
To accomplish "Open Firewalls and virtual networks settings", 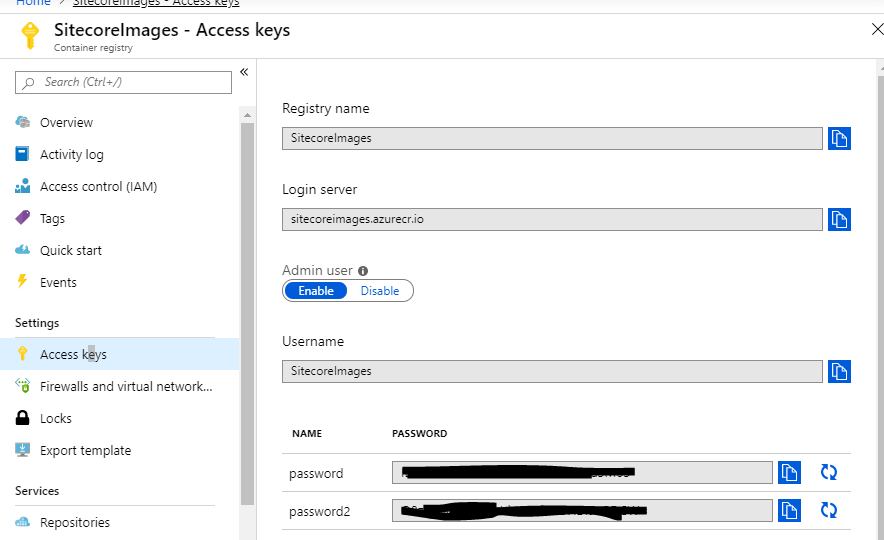I will (125, 386).
